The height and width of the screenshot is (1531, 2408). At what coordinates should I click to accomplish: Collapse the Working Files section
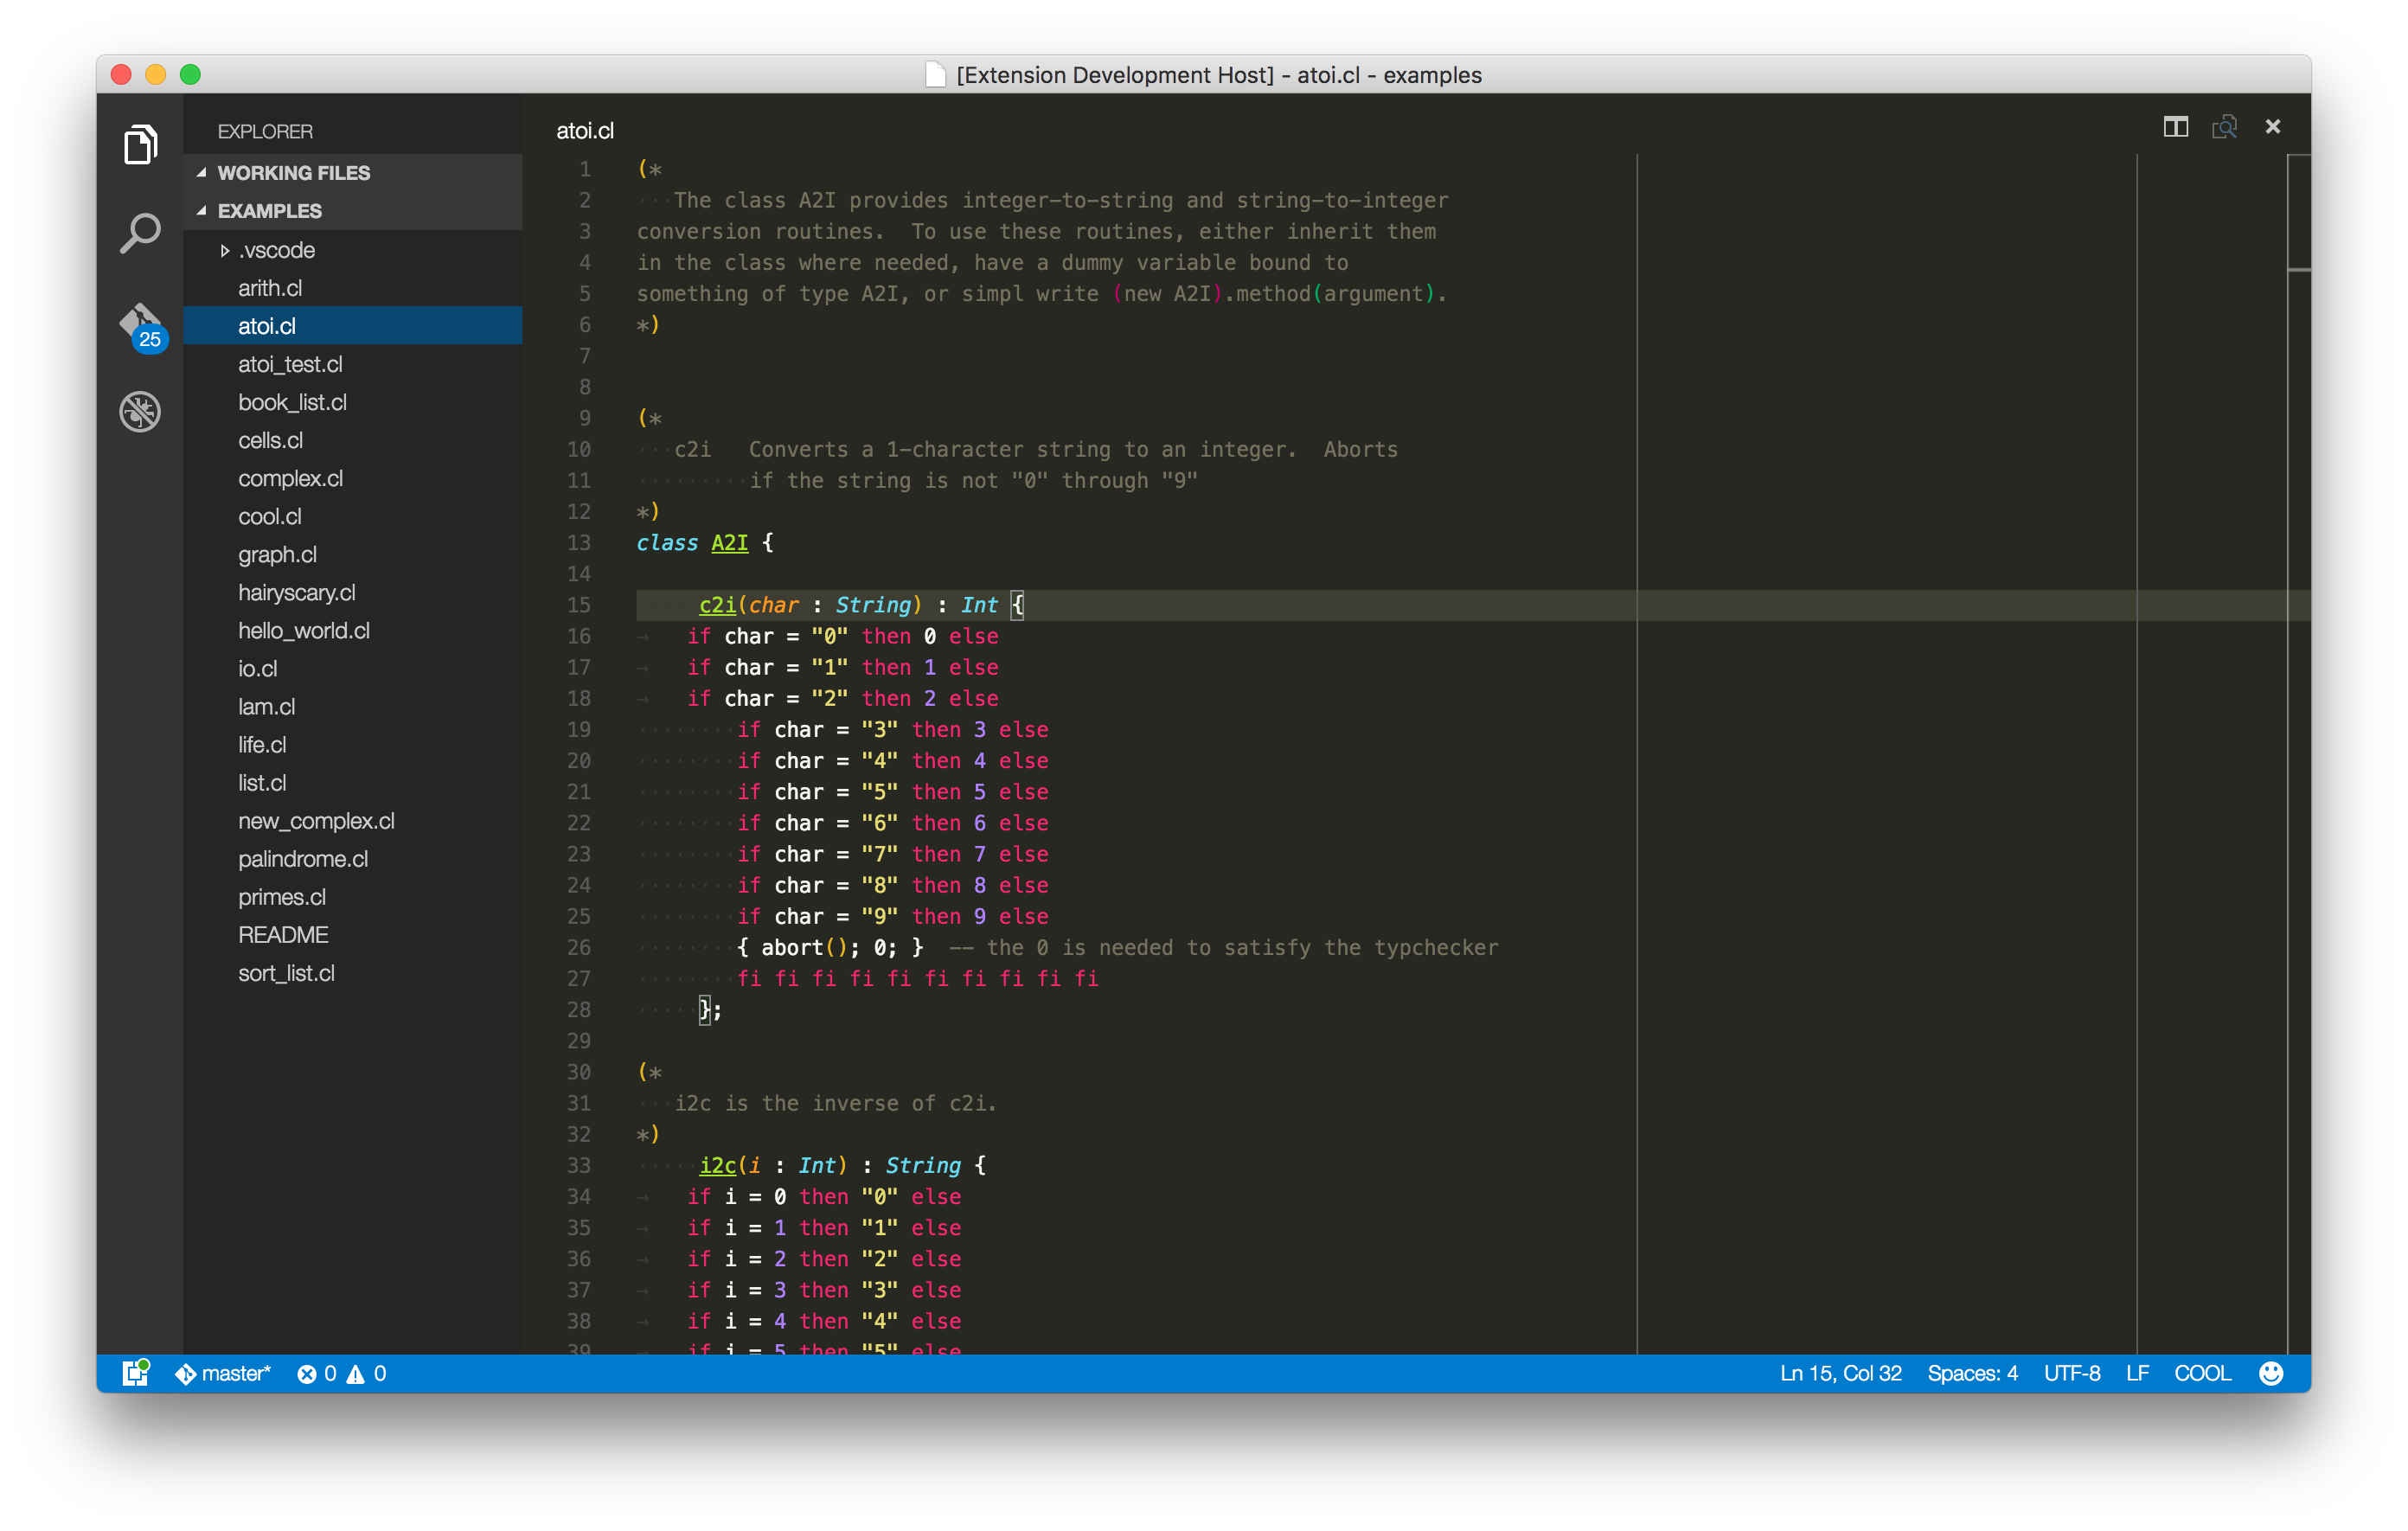293,173
